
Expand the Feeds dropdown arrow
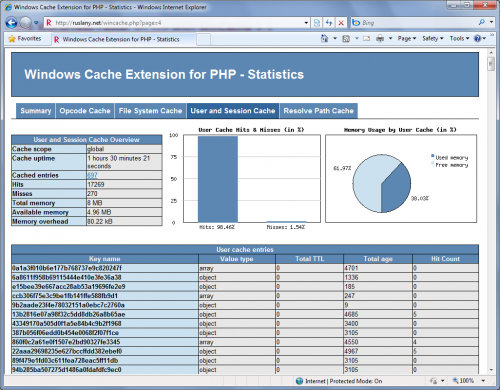coord(357,39)
